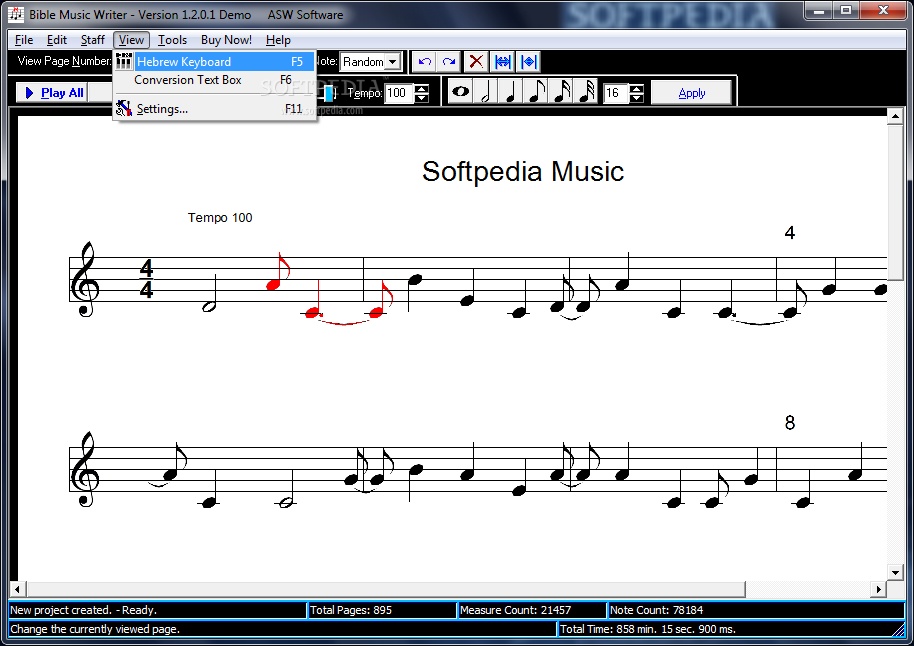Click the Softpedia Music score title
Screen dimensions: 914x646
tap(523, 171)
